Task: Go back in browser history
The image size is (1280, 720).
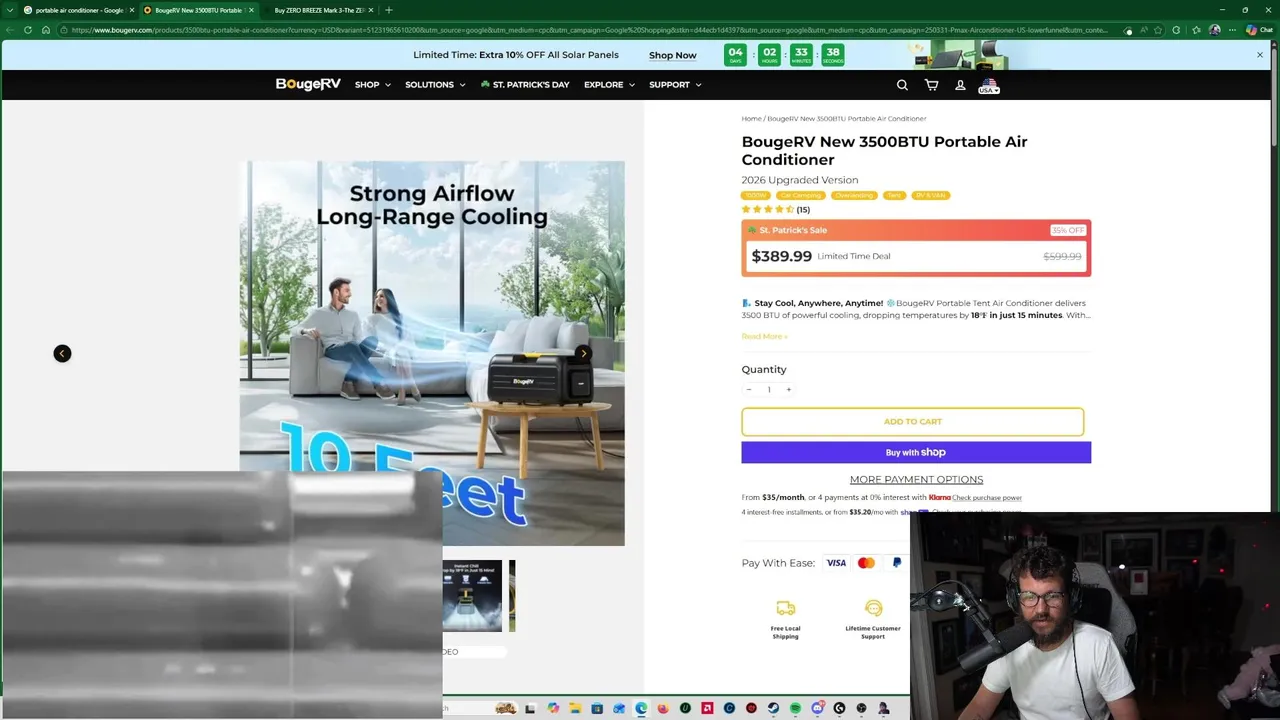Action: (10, 30)
